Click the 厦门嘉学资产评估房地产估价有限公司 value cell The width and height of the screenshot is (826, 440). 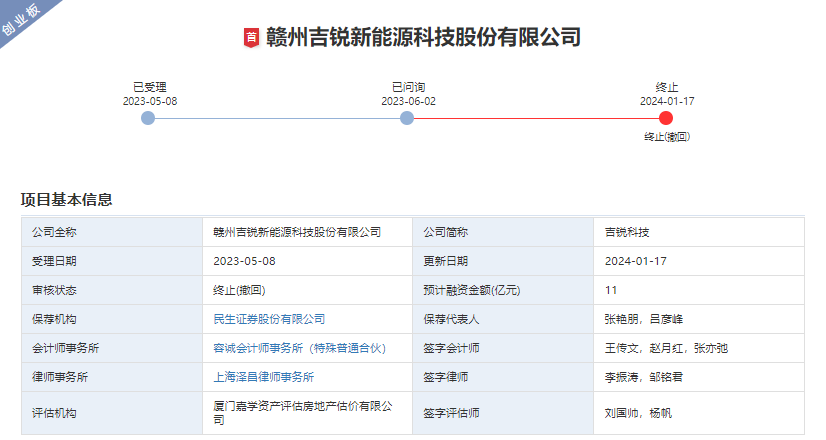(x=307, y=413)
